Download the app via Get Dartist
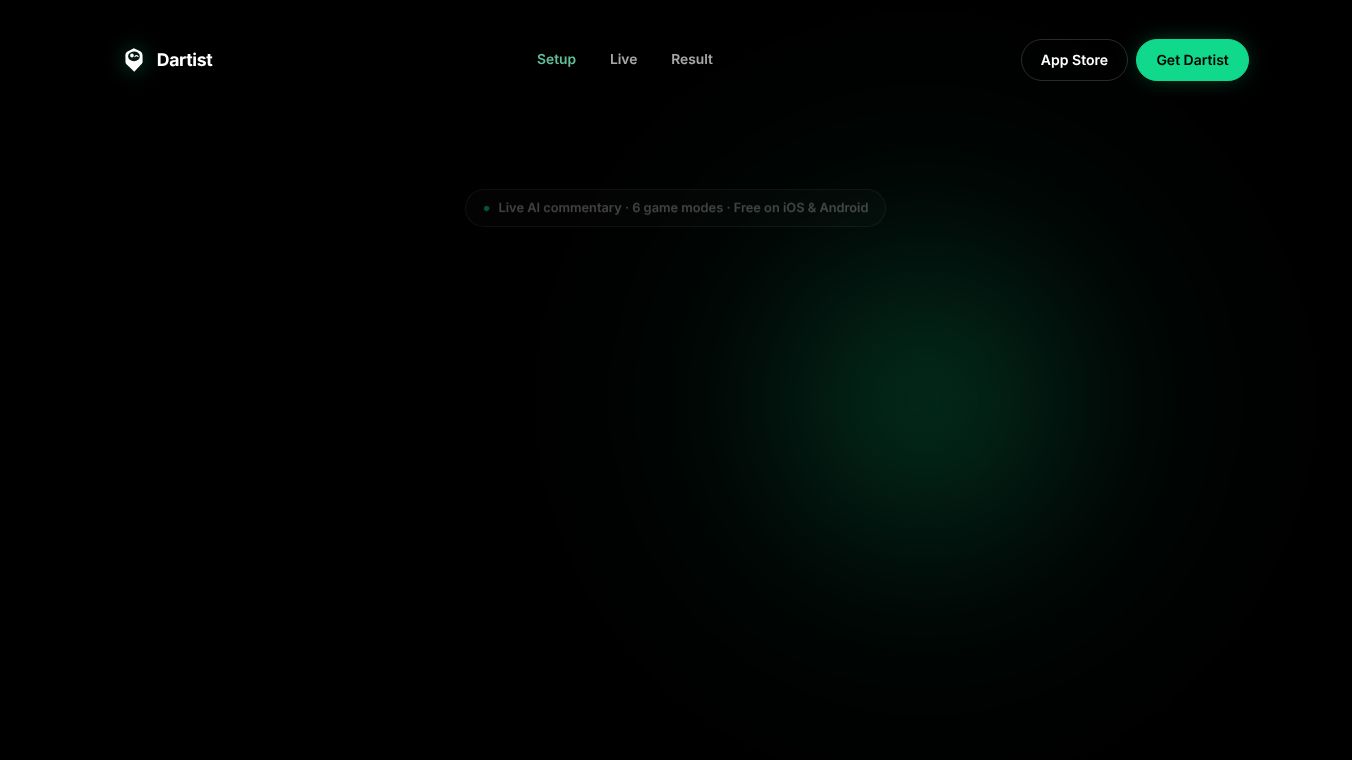1352x760 pixels. (1192, 60)
